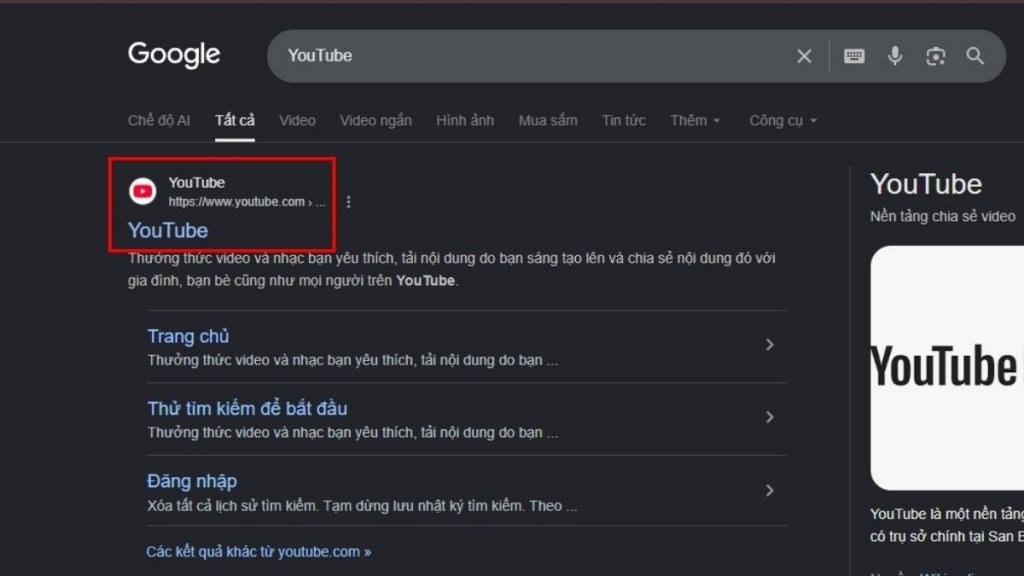Expand chevron on Đăng nhập row
This screenshot has width=1024, height=576.
[769, 490]
